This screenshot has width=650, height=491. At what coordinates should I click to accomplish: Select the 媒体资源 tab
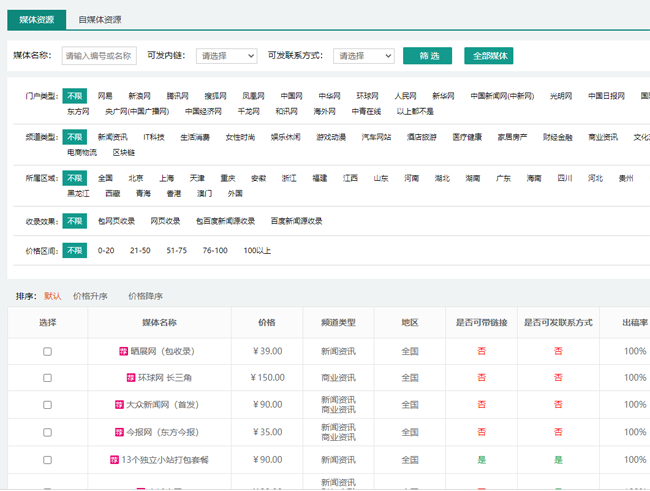37,19
